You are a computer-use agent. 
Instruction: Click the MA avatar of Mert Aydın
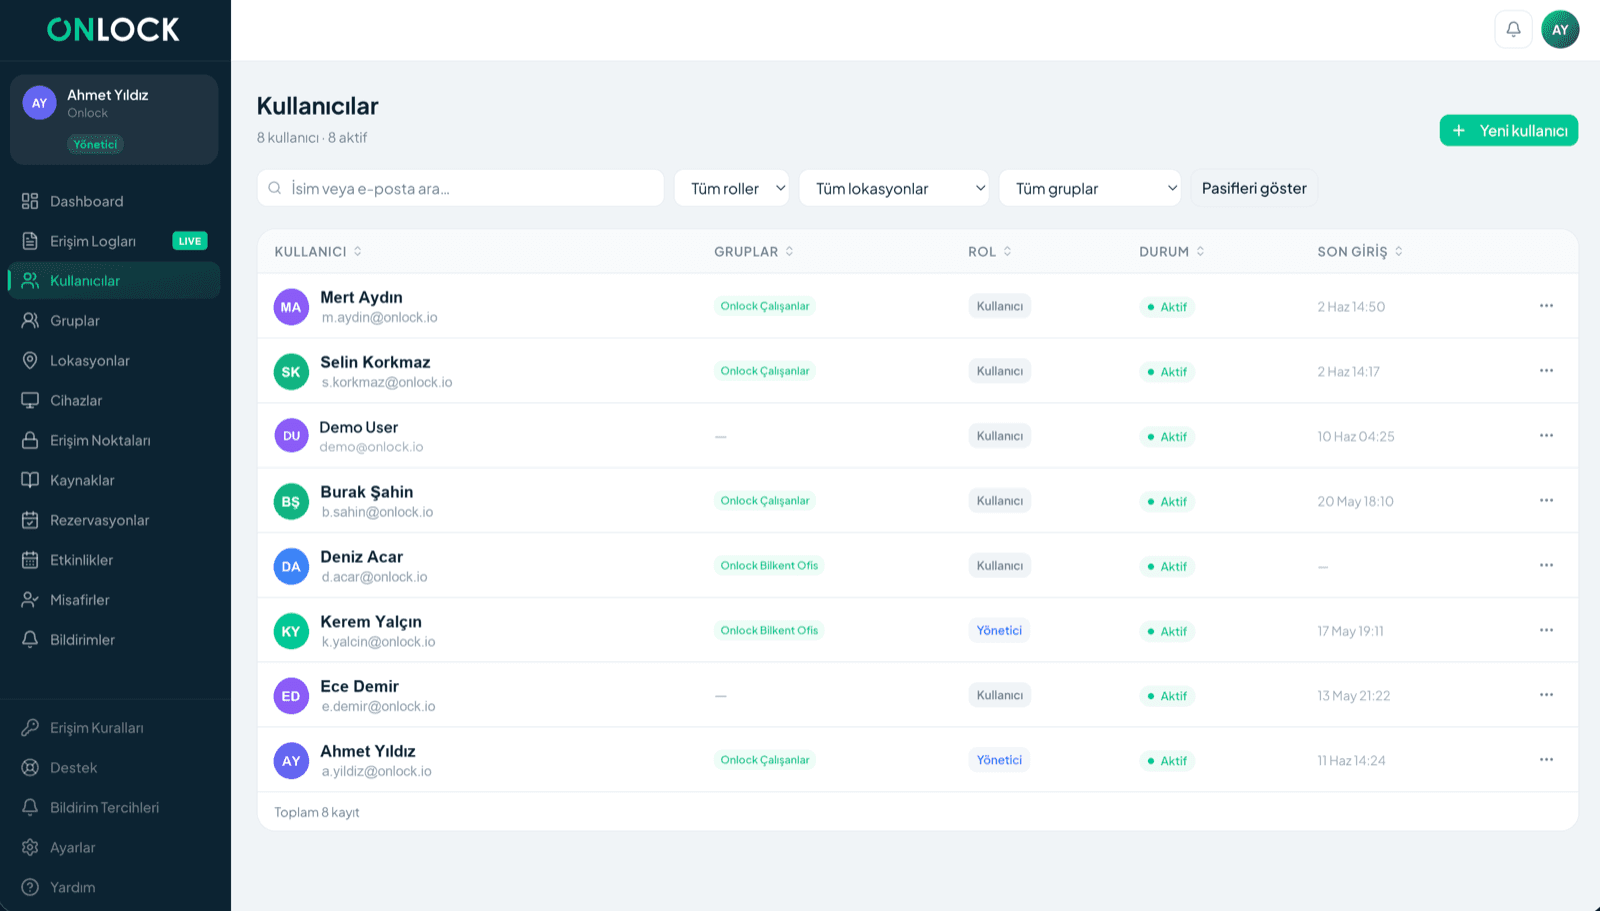tap(291, 307)
